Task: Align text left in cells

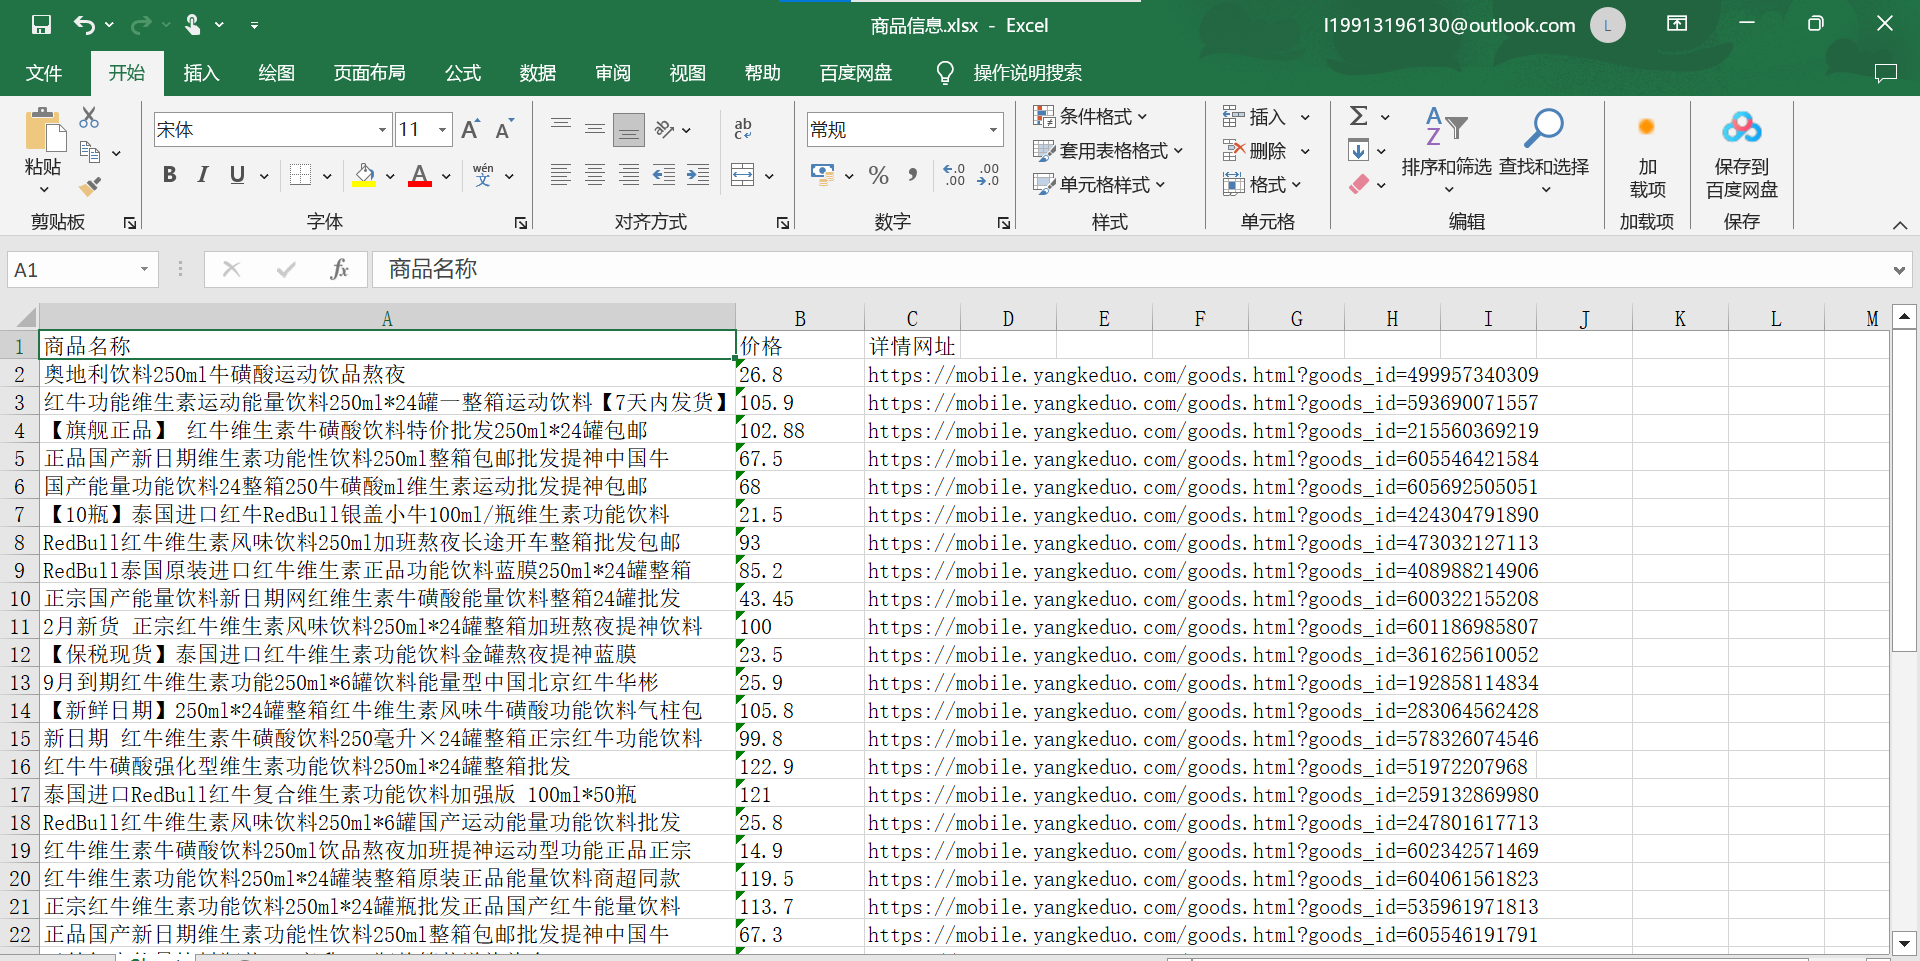Action: click(x=561, y=175)
